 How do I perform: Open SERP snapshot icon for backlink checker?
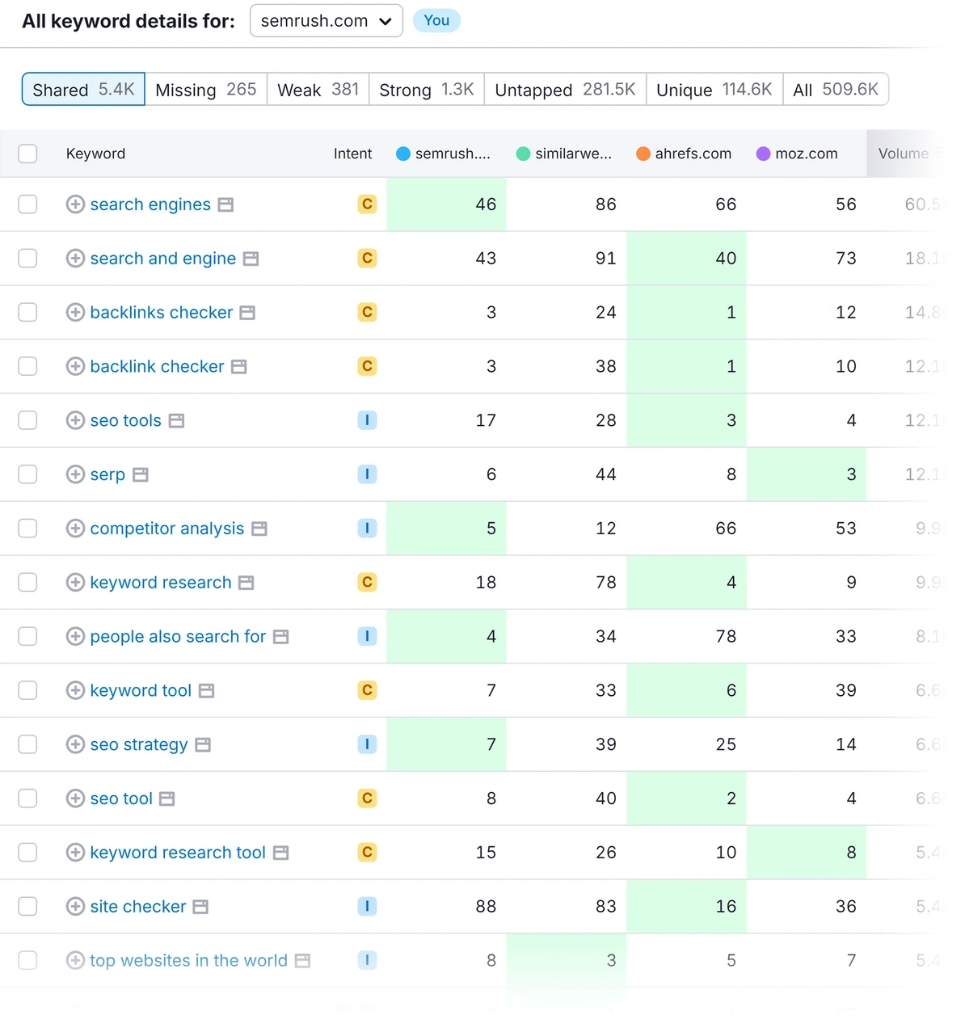tap(239, 367)
